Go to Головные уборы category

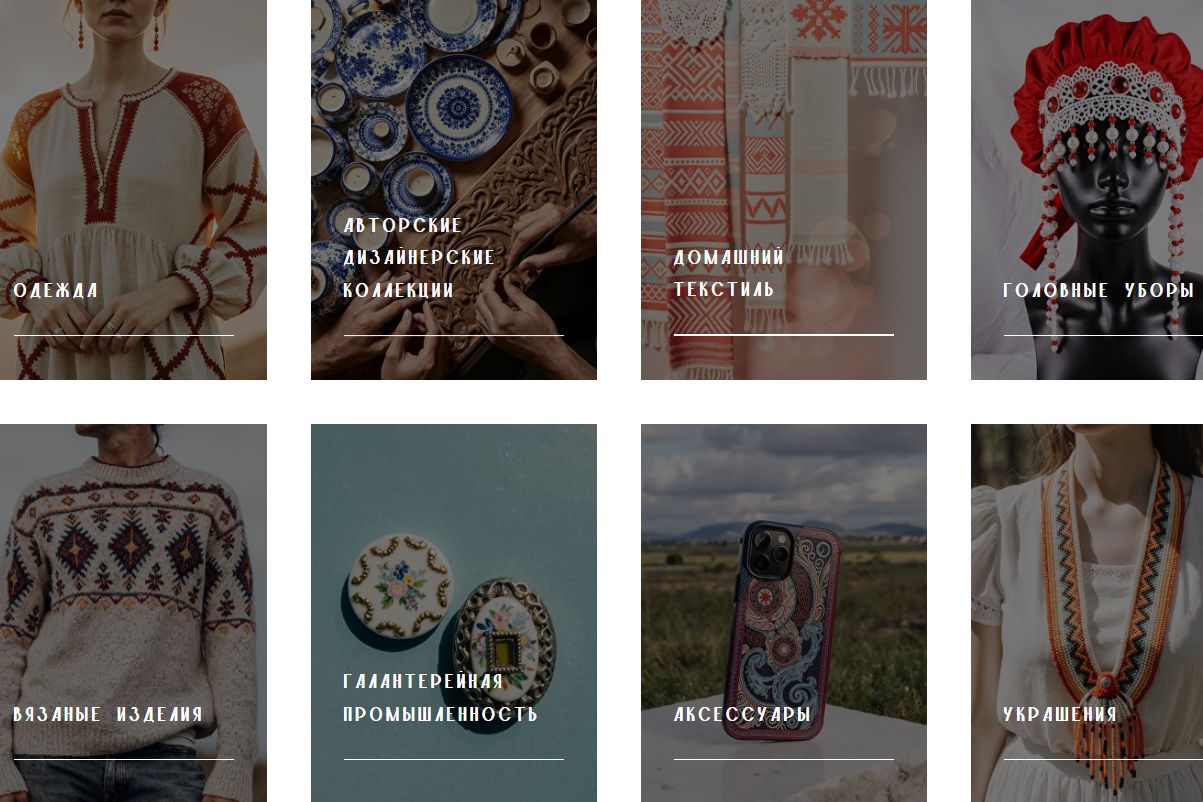click(1099, 291)
